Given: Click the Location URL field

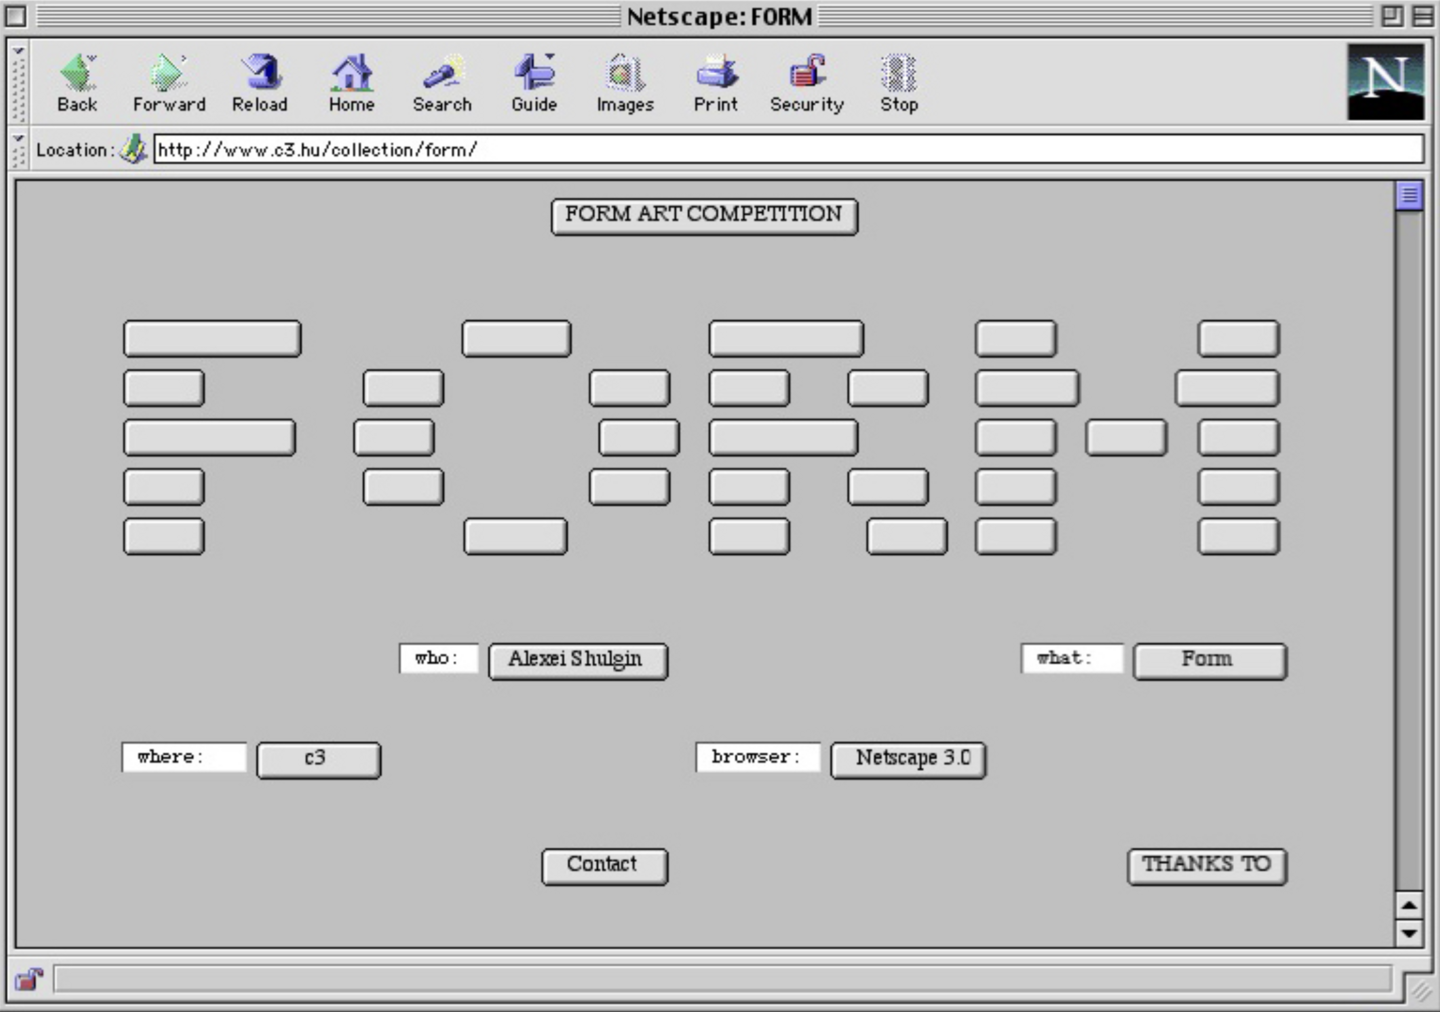Looking at the screenshot, I should tap(788, 150).
